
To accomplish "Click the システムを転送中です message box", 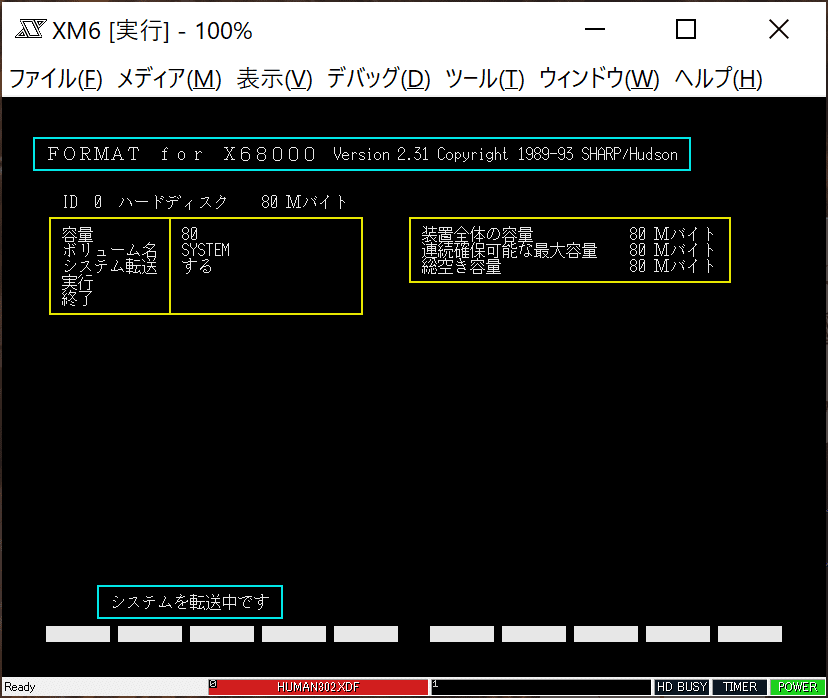I will (190, 602).
